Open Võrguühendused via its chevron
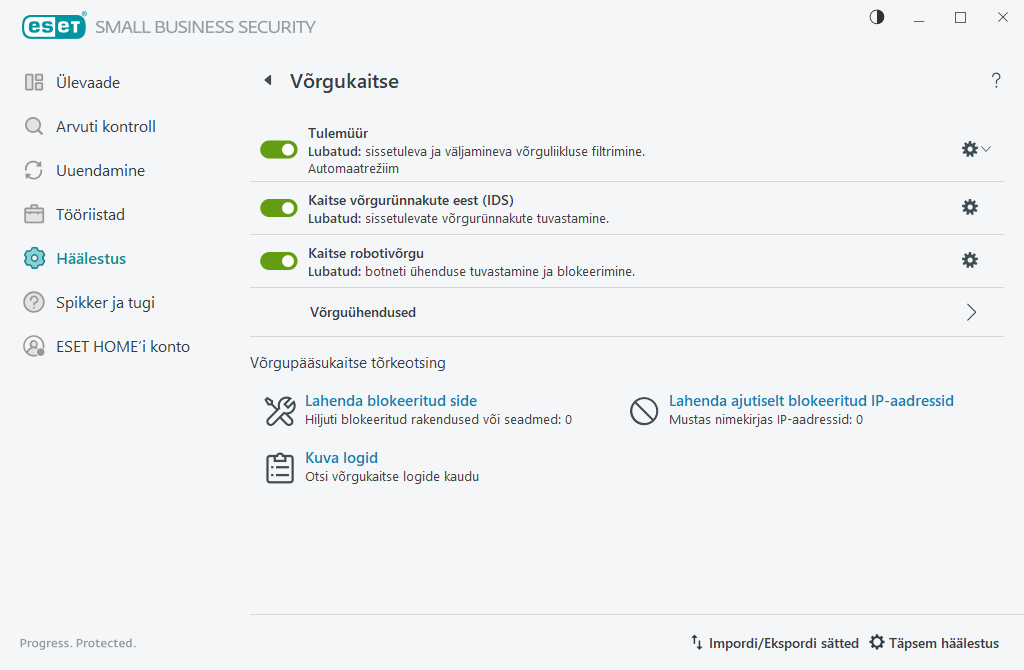The width and height of the screenshot is (1024, 670). click(x=969, y=312)
